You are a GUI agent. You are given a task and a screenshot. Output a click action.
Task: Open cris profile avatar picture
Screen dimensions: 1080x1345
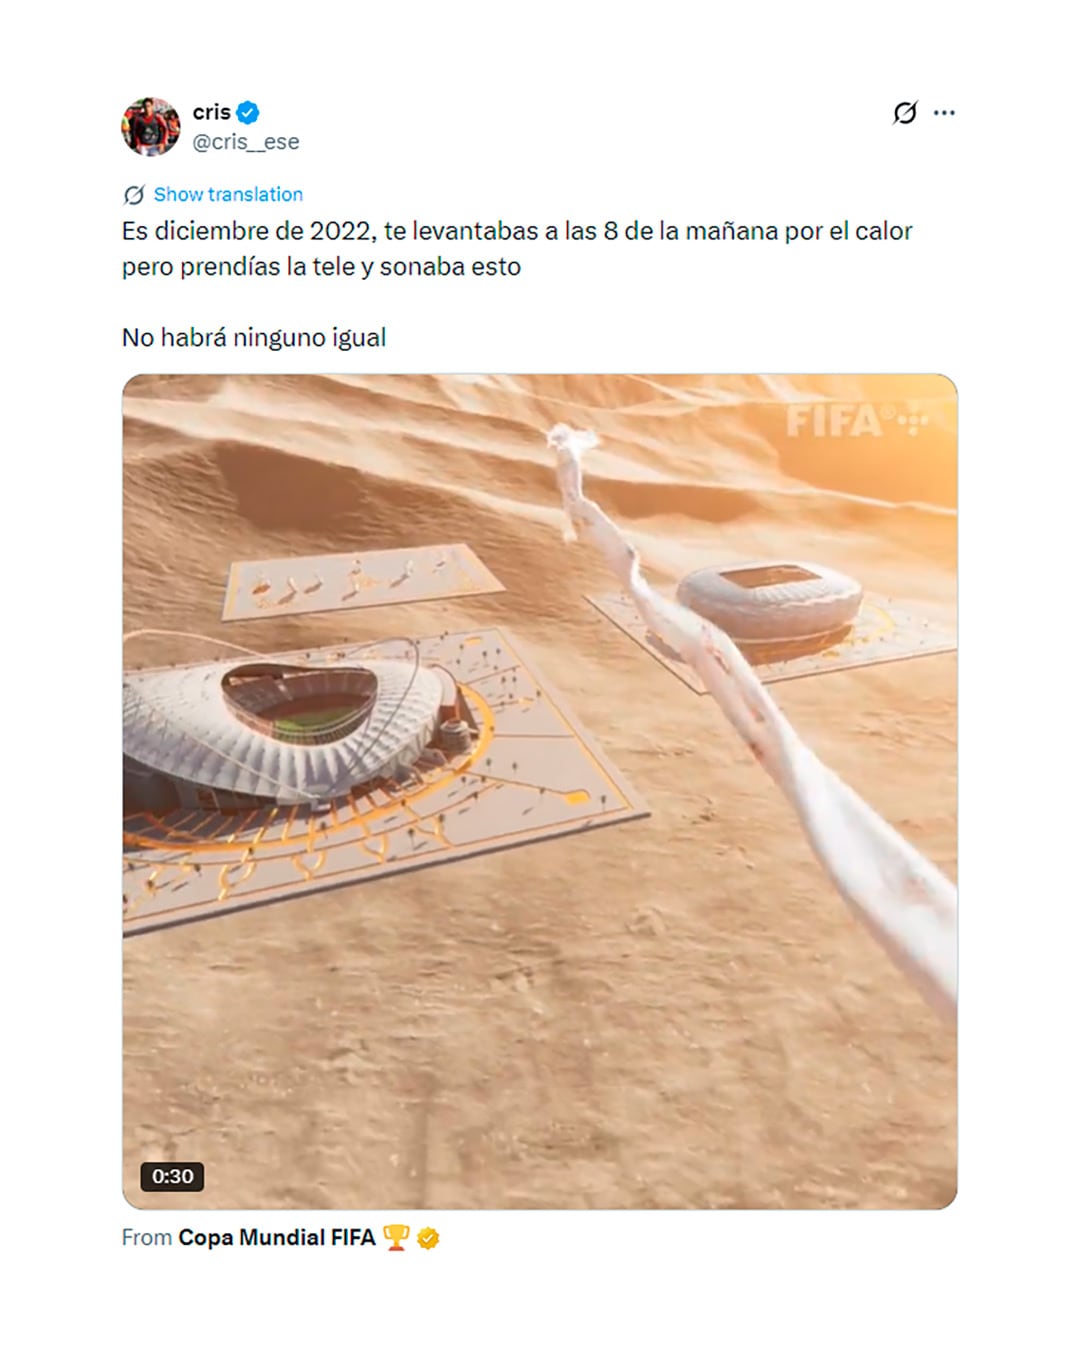(x=150, y=127)
